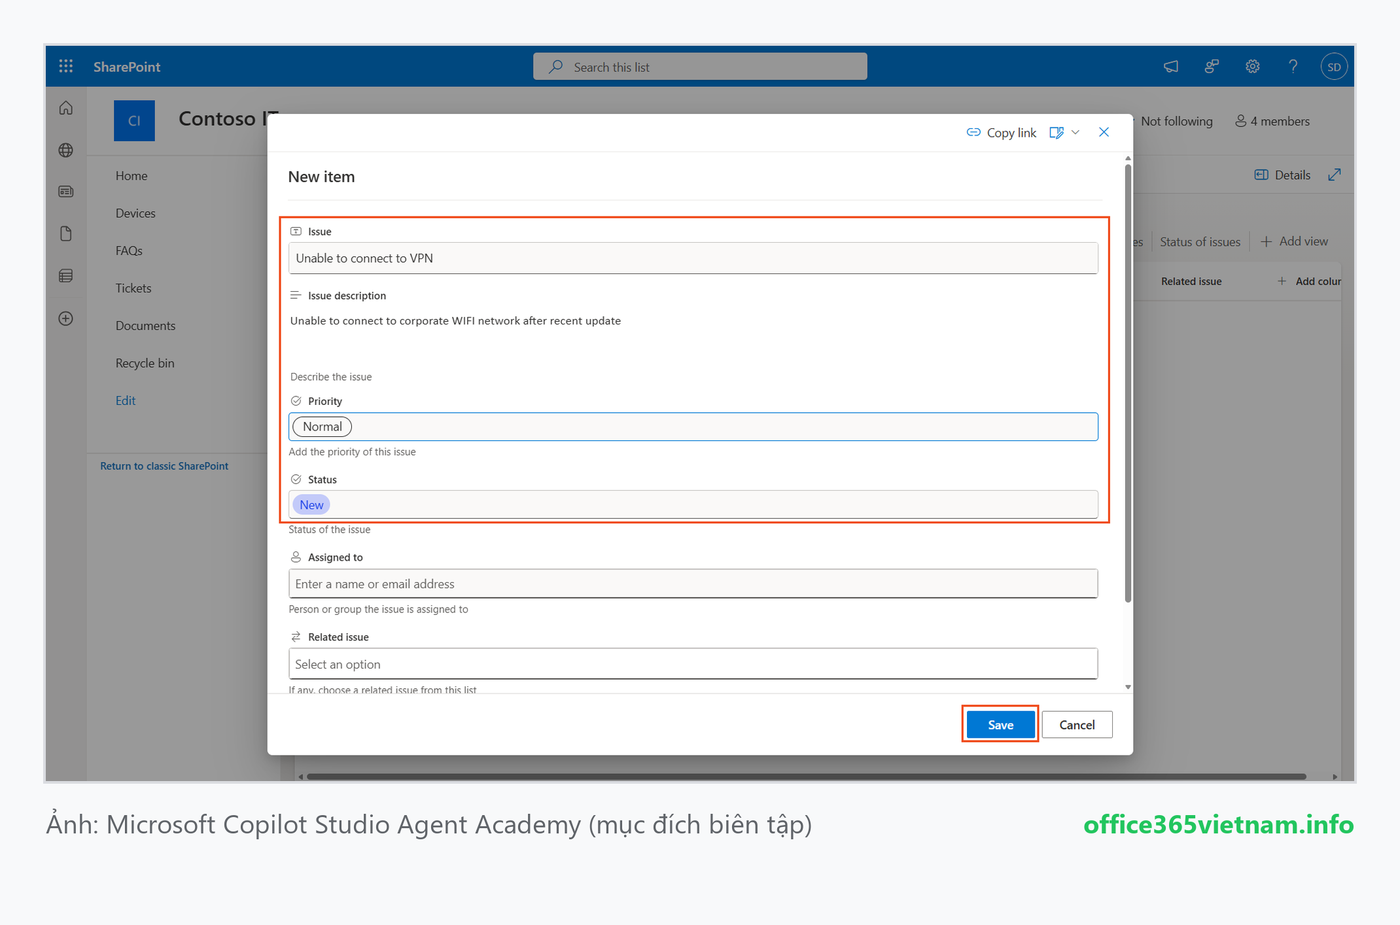The height and width of the screenshot is (925, 1400).
Task: Click the form's vertical scrollbar
Action: click(x=1128, y=382)
